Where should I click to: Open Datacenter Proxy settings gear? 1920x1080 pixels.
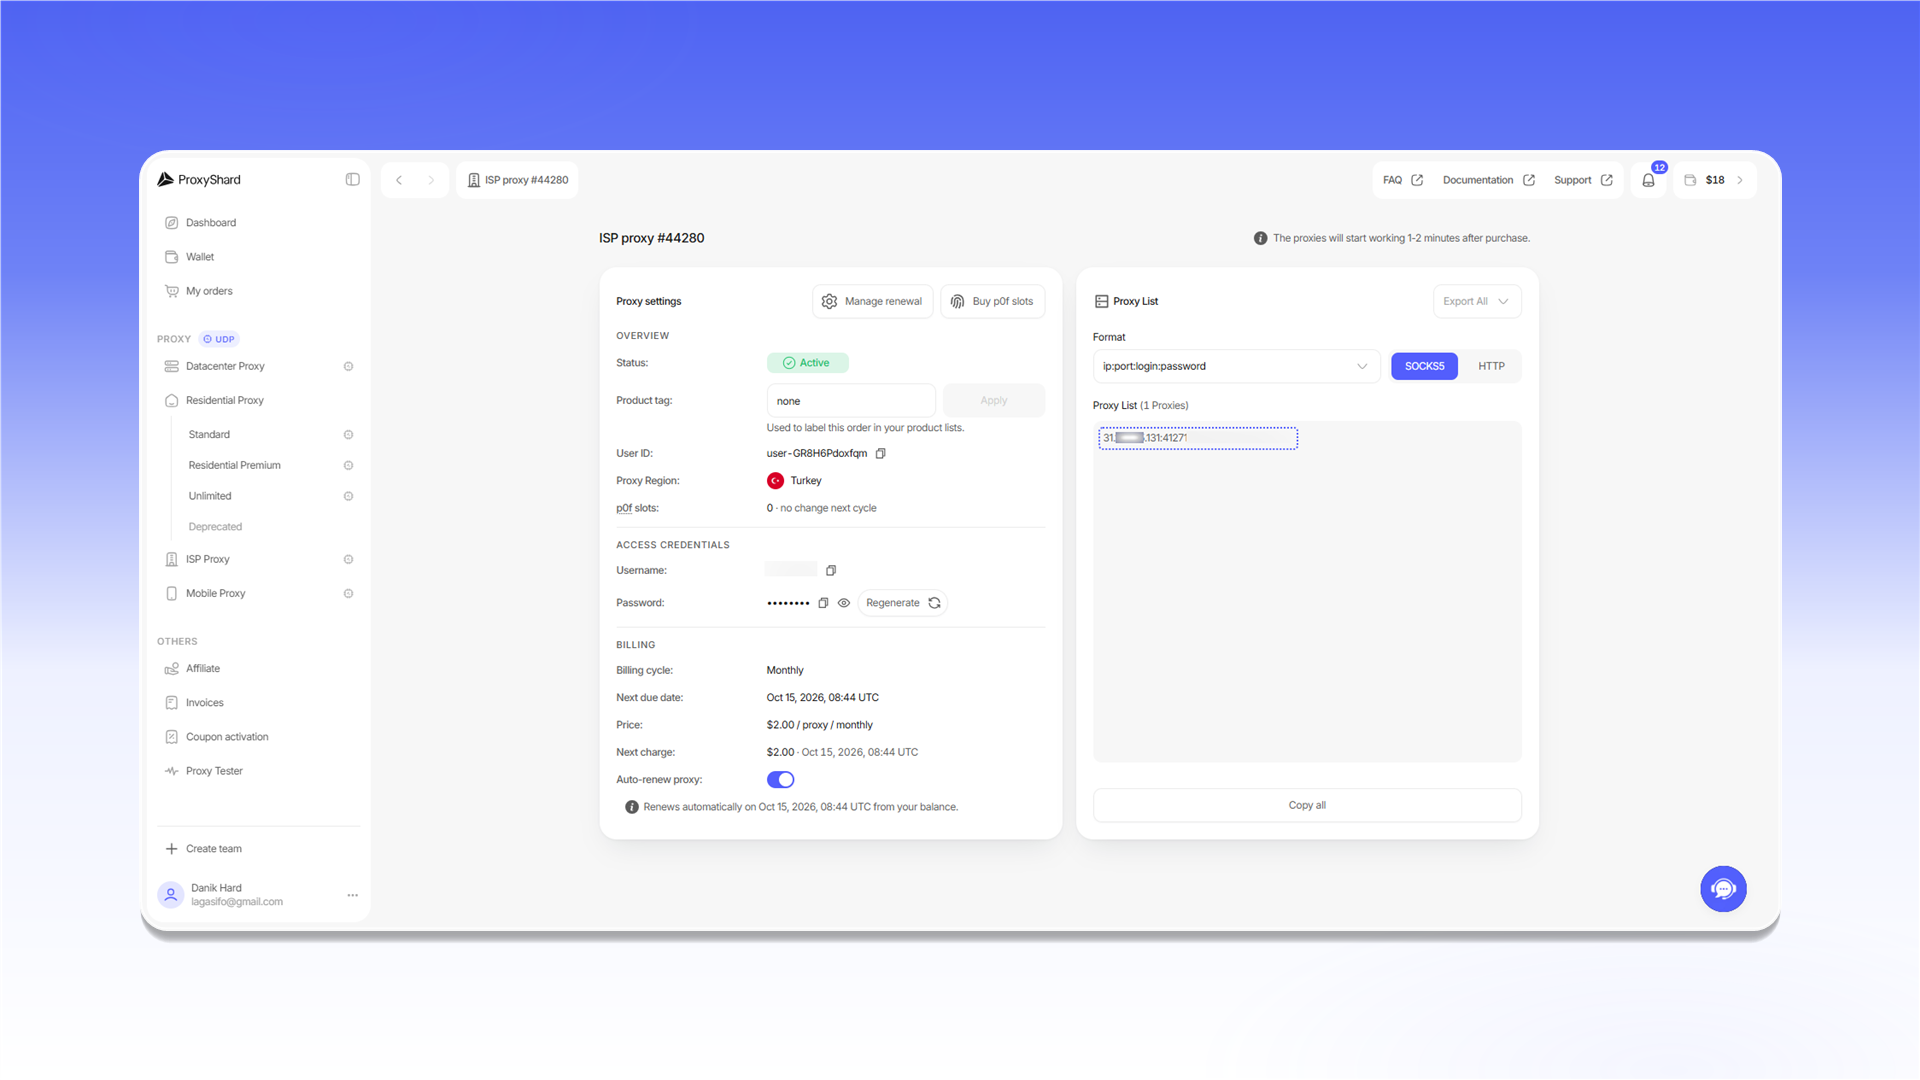click(x=348, y=367)
